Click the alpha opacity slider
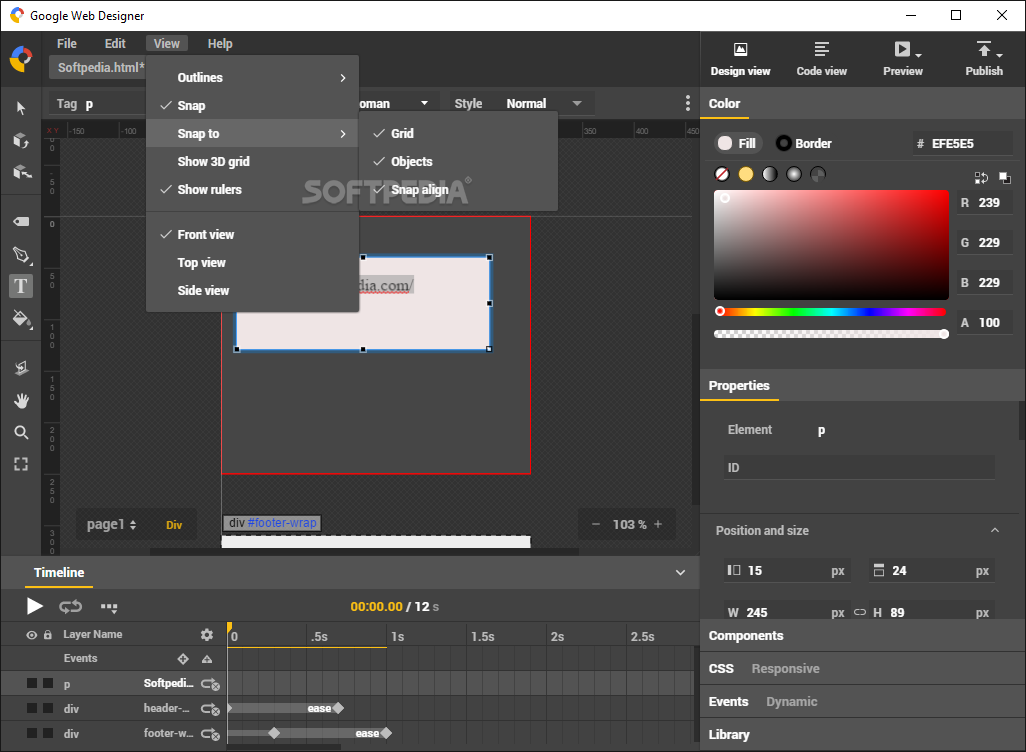Screen dimensions: 1026x752 point(831,334)
